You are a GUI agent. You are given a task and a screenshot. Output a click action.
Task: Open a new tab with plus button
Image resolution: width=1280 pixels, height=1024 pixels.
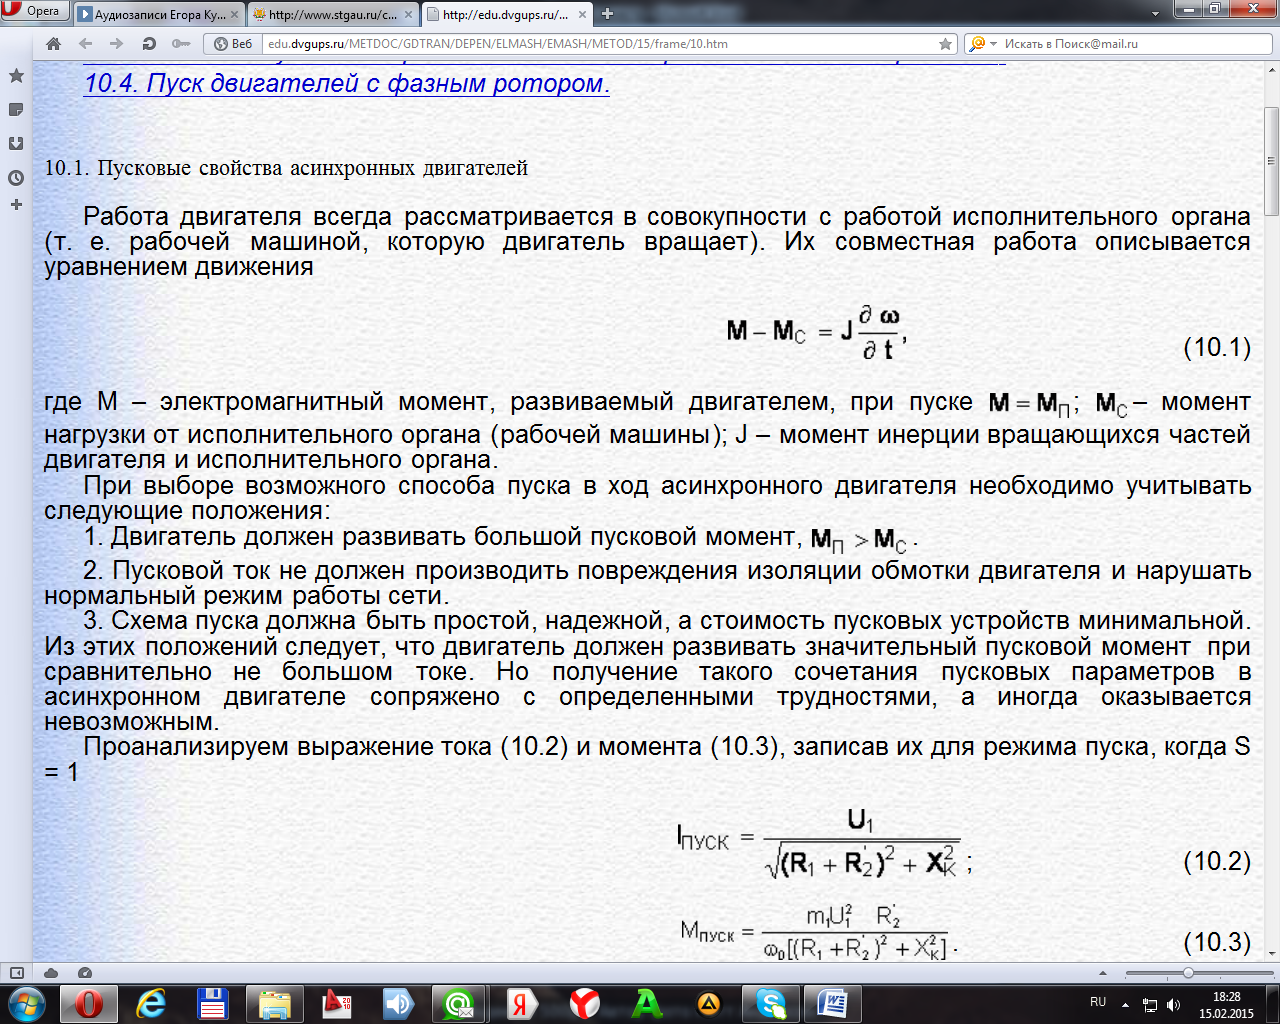click(x=607, y=14)
